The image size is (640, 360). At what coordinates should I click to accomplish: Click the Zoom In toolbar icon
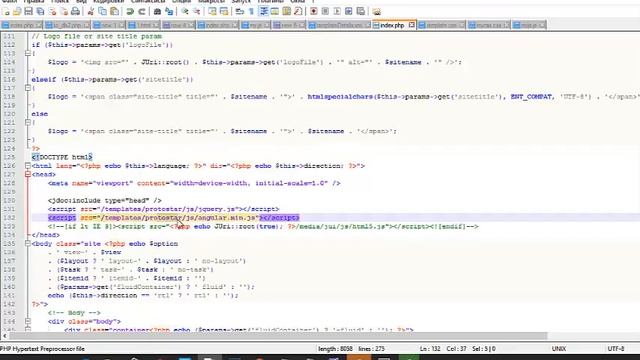pyautogui.click(x=184, y=11)
